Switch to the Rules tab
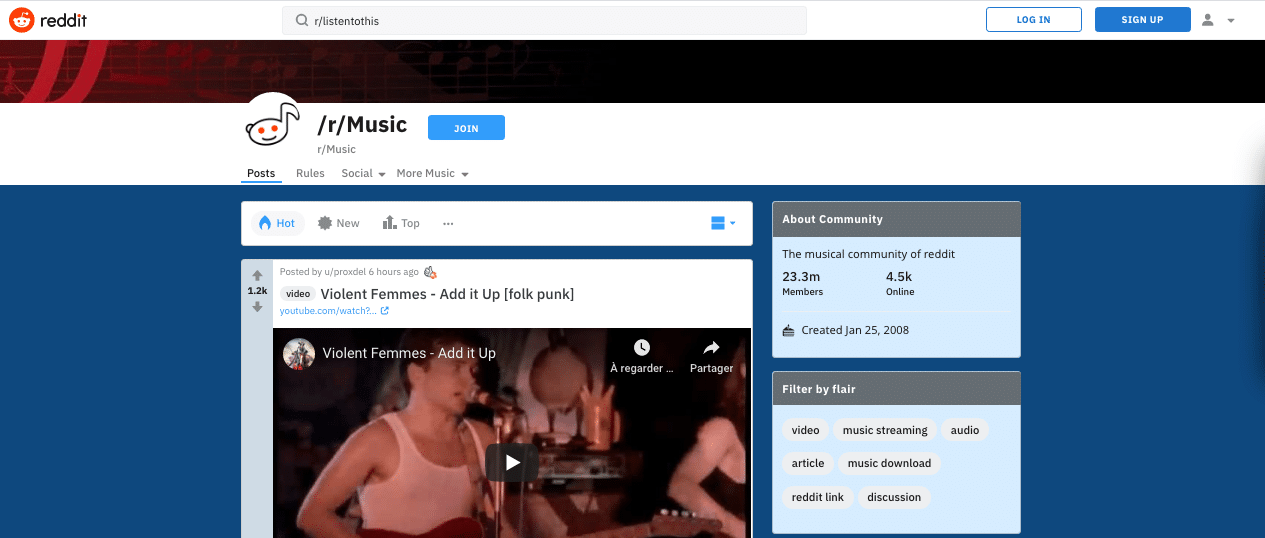 pyautogui.click(x=310, y=173)
